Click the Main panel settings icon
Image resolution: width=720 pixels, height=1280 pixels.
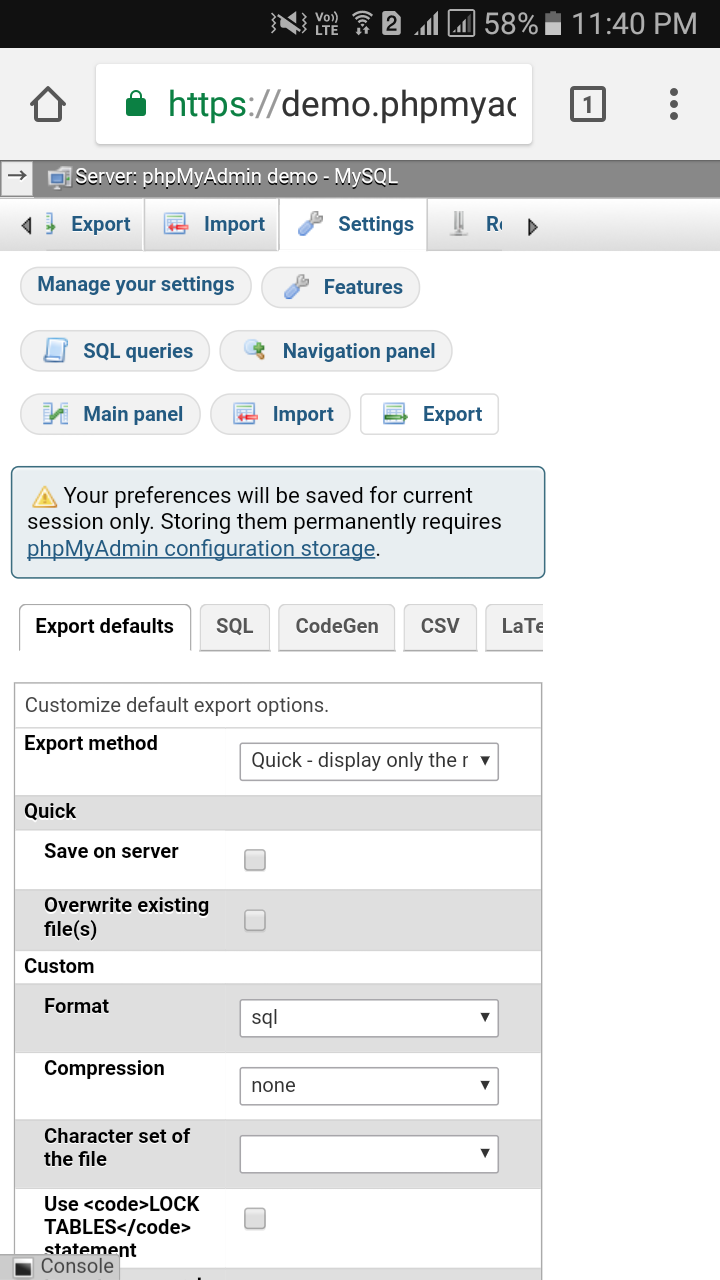coord(57,414)
